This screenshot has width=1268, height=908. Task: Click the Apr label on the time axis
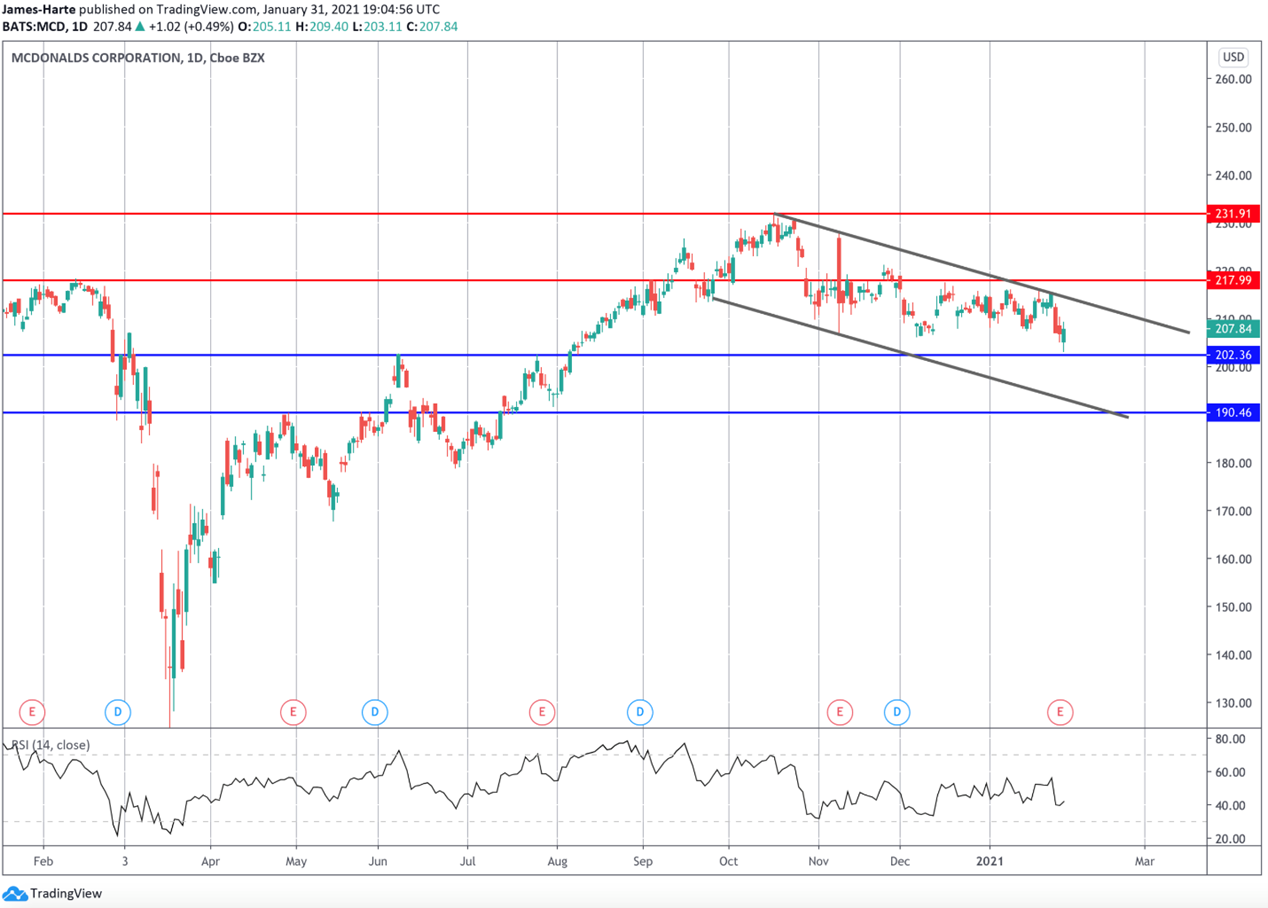click(x=210, y=860)
